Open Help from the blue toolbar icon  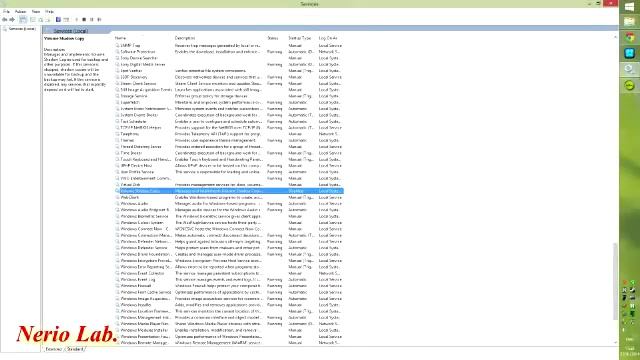click(x=58, y=20)
